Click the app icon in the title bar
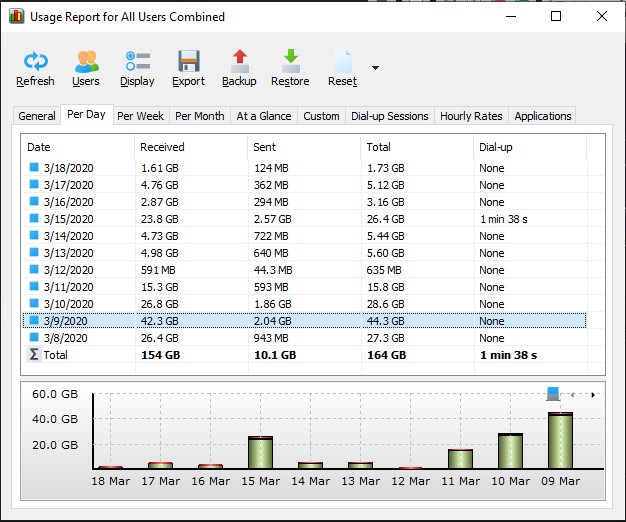The height and width of the screenshot is (522, 626). click(x=16, y=16)
